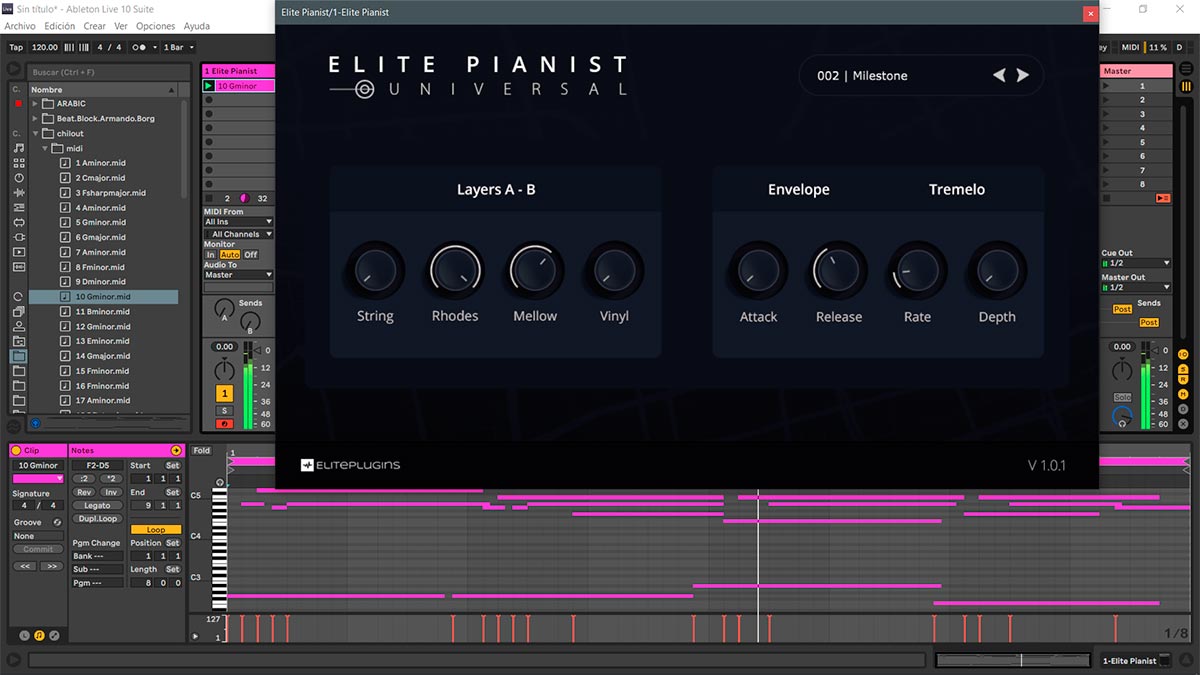The height and width of the screenshot is (675, 1200).
Task: Open the Audio Effects browser category icon
Action: pos(18,193)
